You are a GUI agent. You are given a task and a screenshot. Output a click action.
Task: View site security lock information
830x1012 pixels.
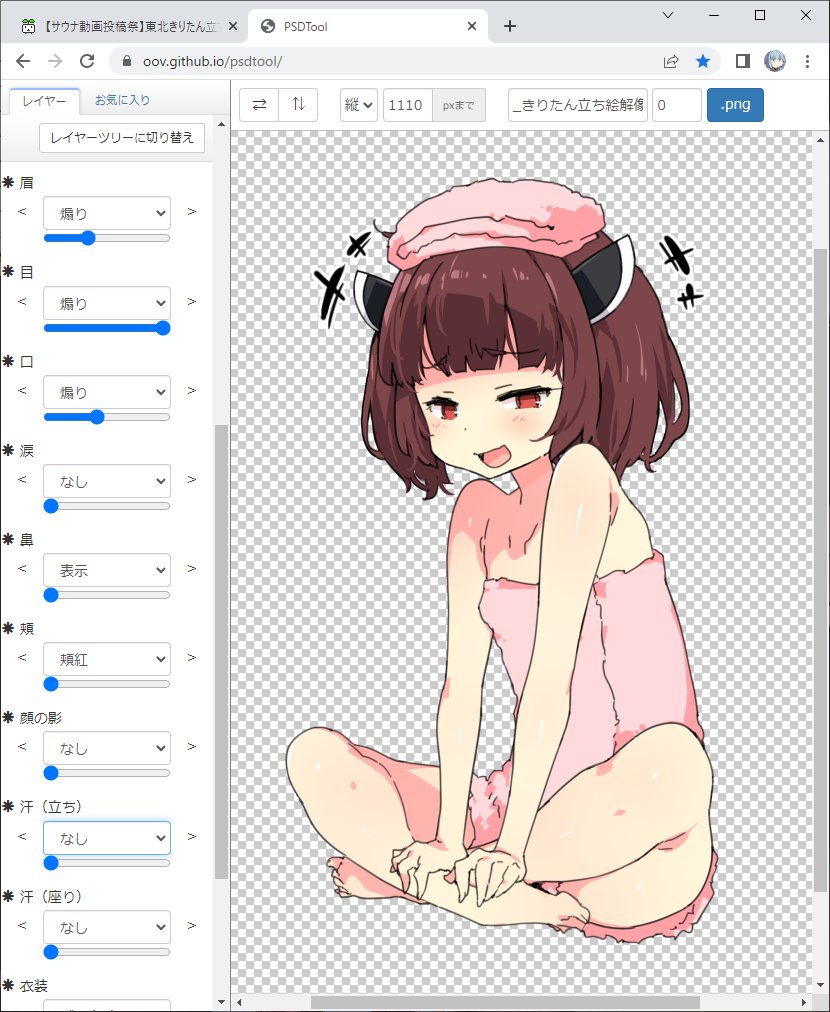[127, 61]
